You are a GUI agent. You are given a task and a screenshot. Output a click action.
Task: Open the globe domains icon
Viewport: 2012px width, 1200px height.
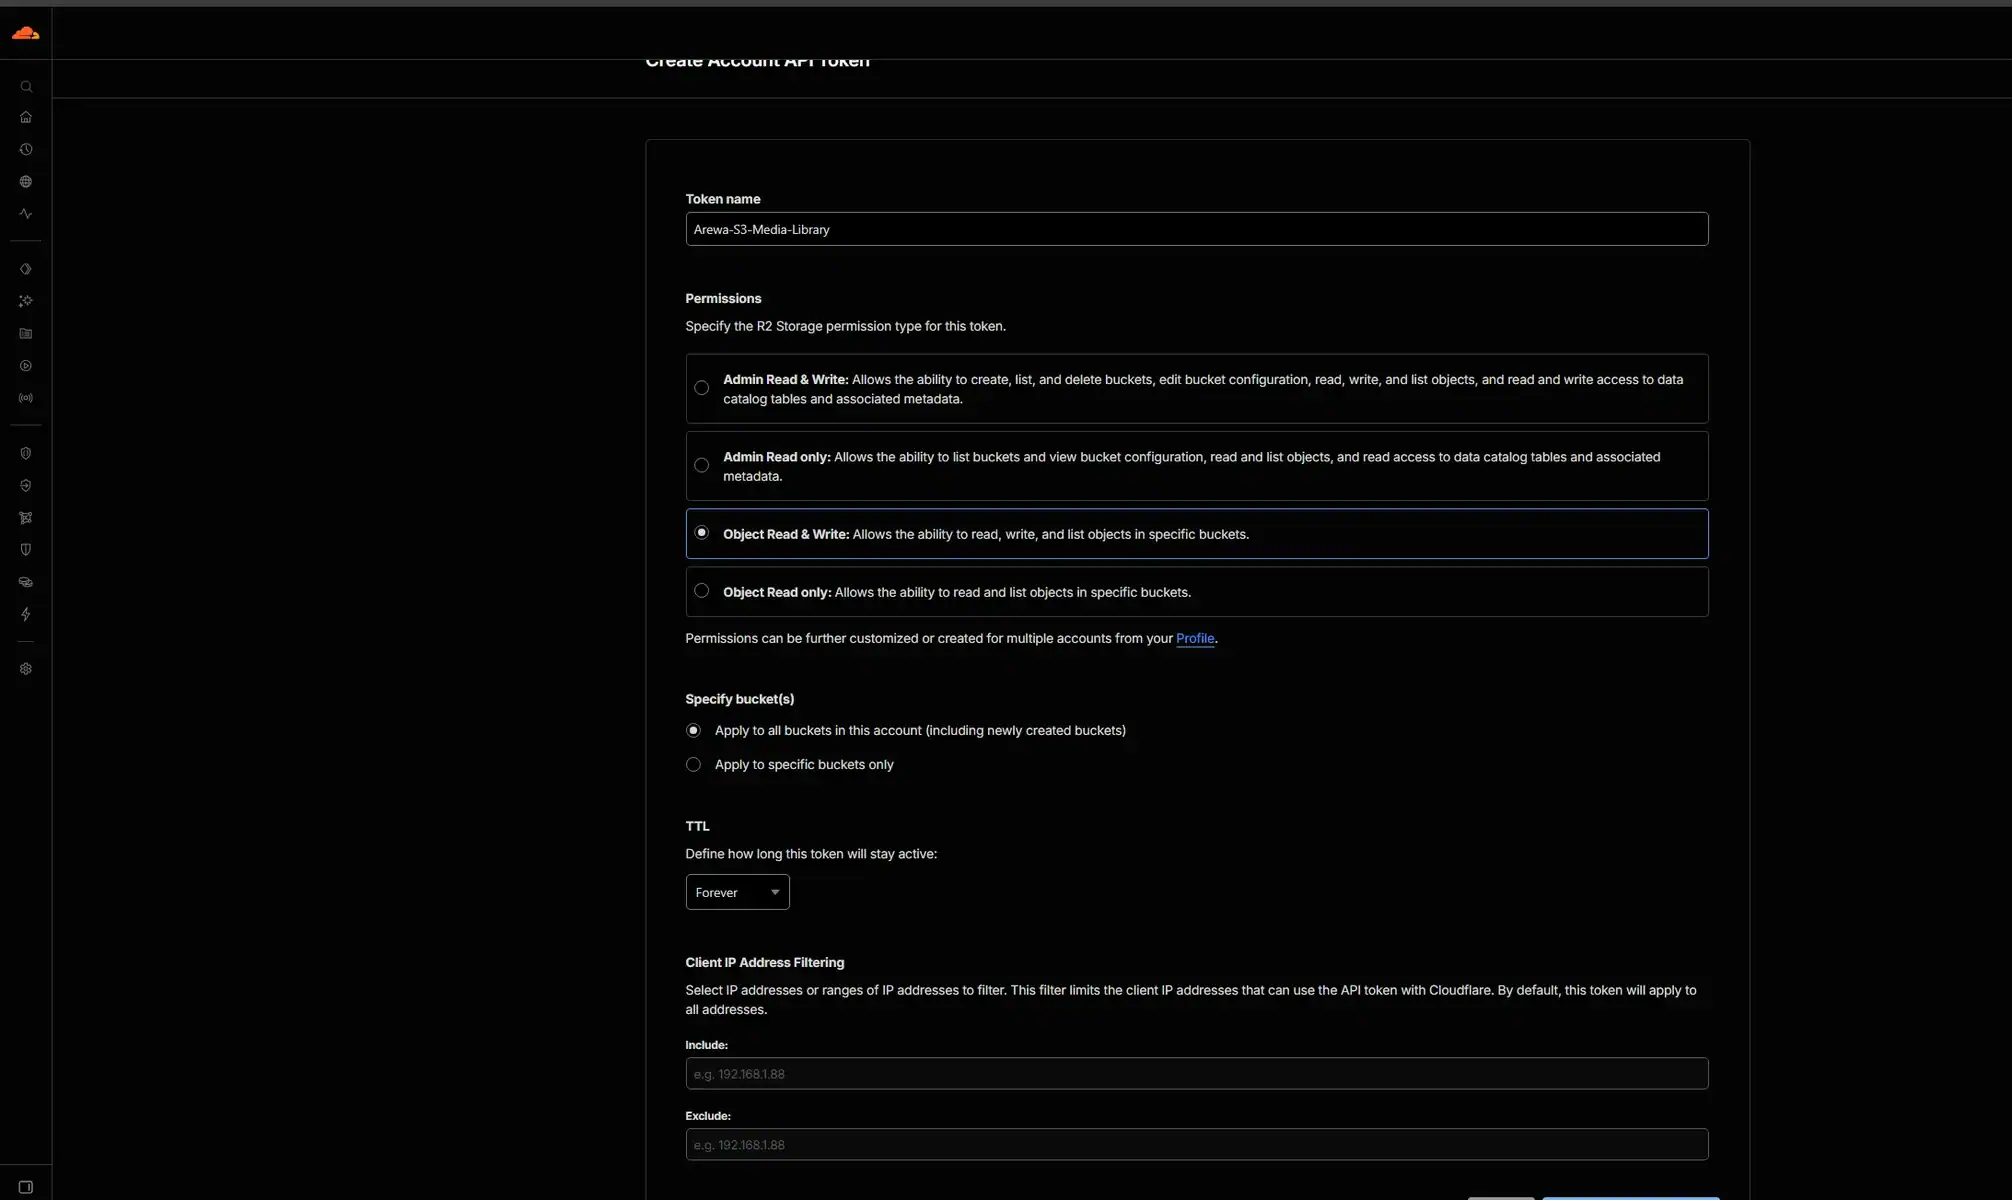pos(26,182)
